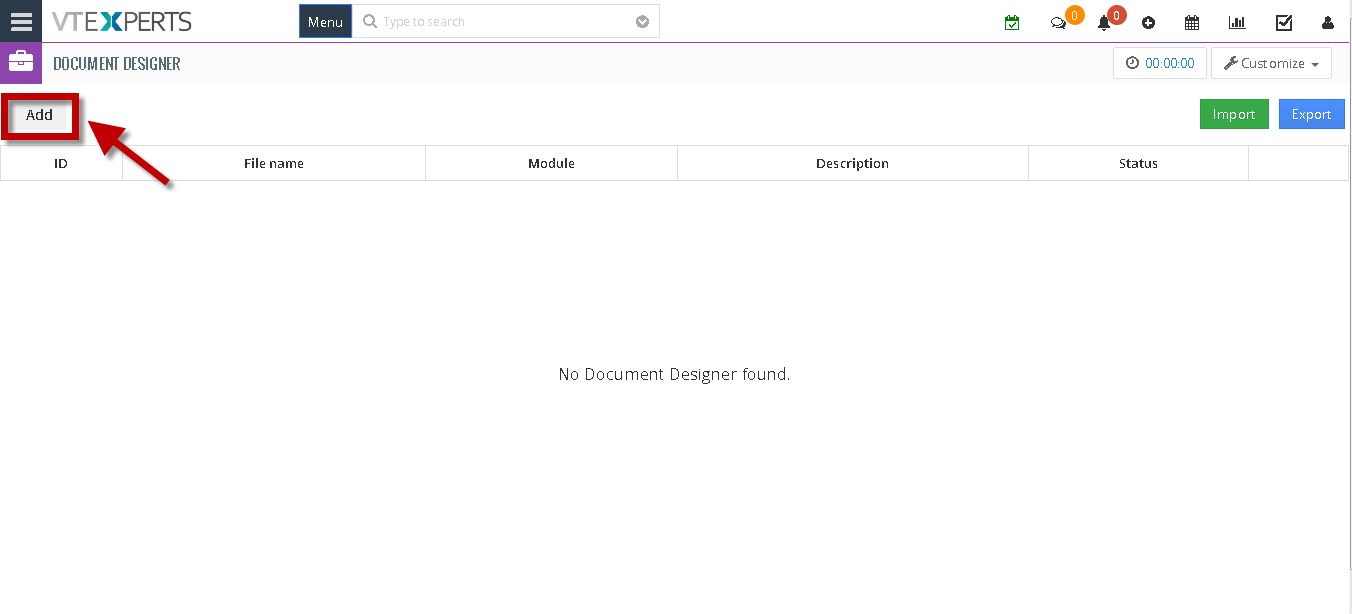Click the Status column header
This screenshot has height=614, width=1352.
pos(1139,163)
